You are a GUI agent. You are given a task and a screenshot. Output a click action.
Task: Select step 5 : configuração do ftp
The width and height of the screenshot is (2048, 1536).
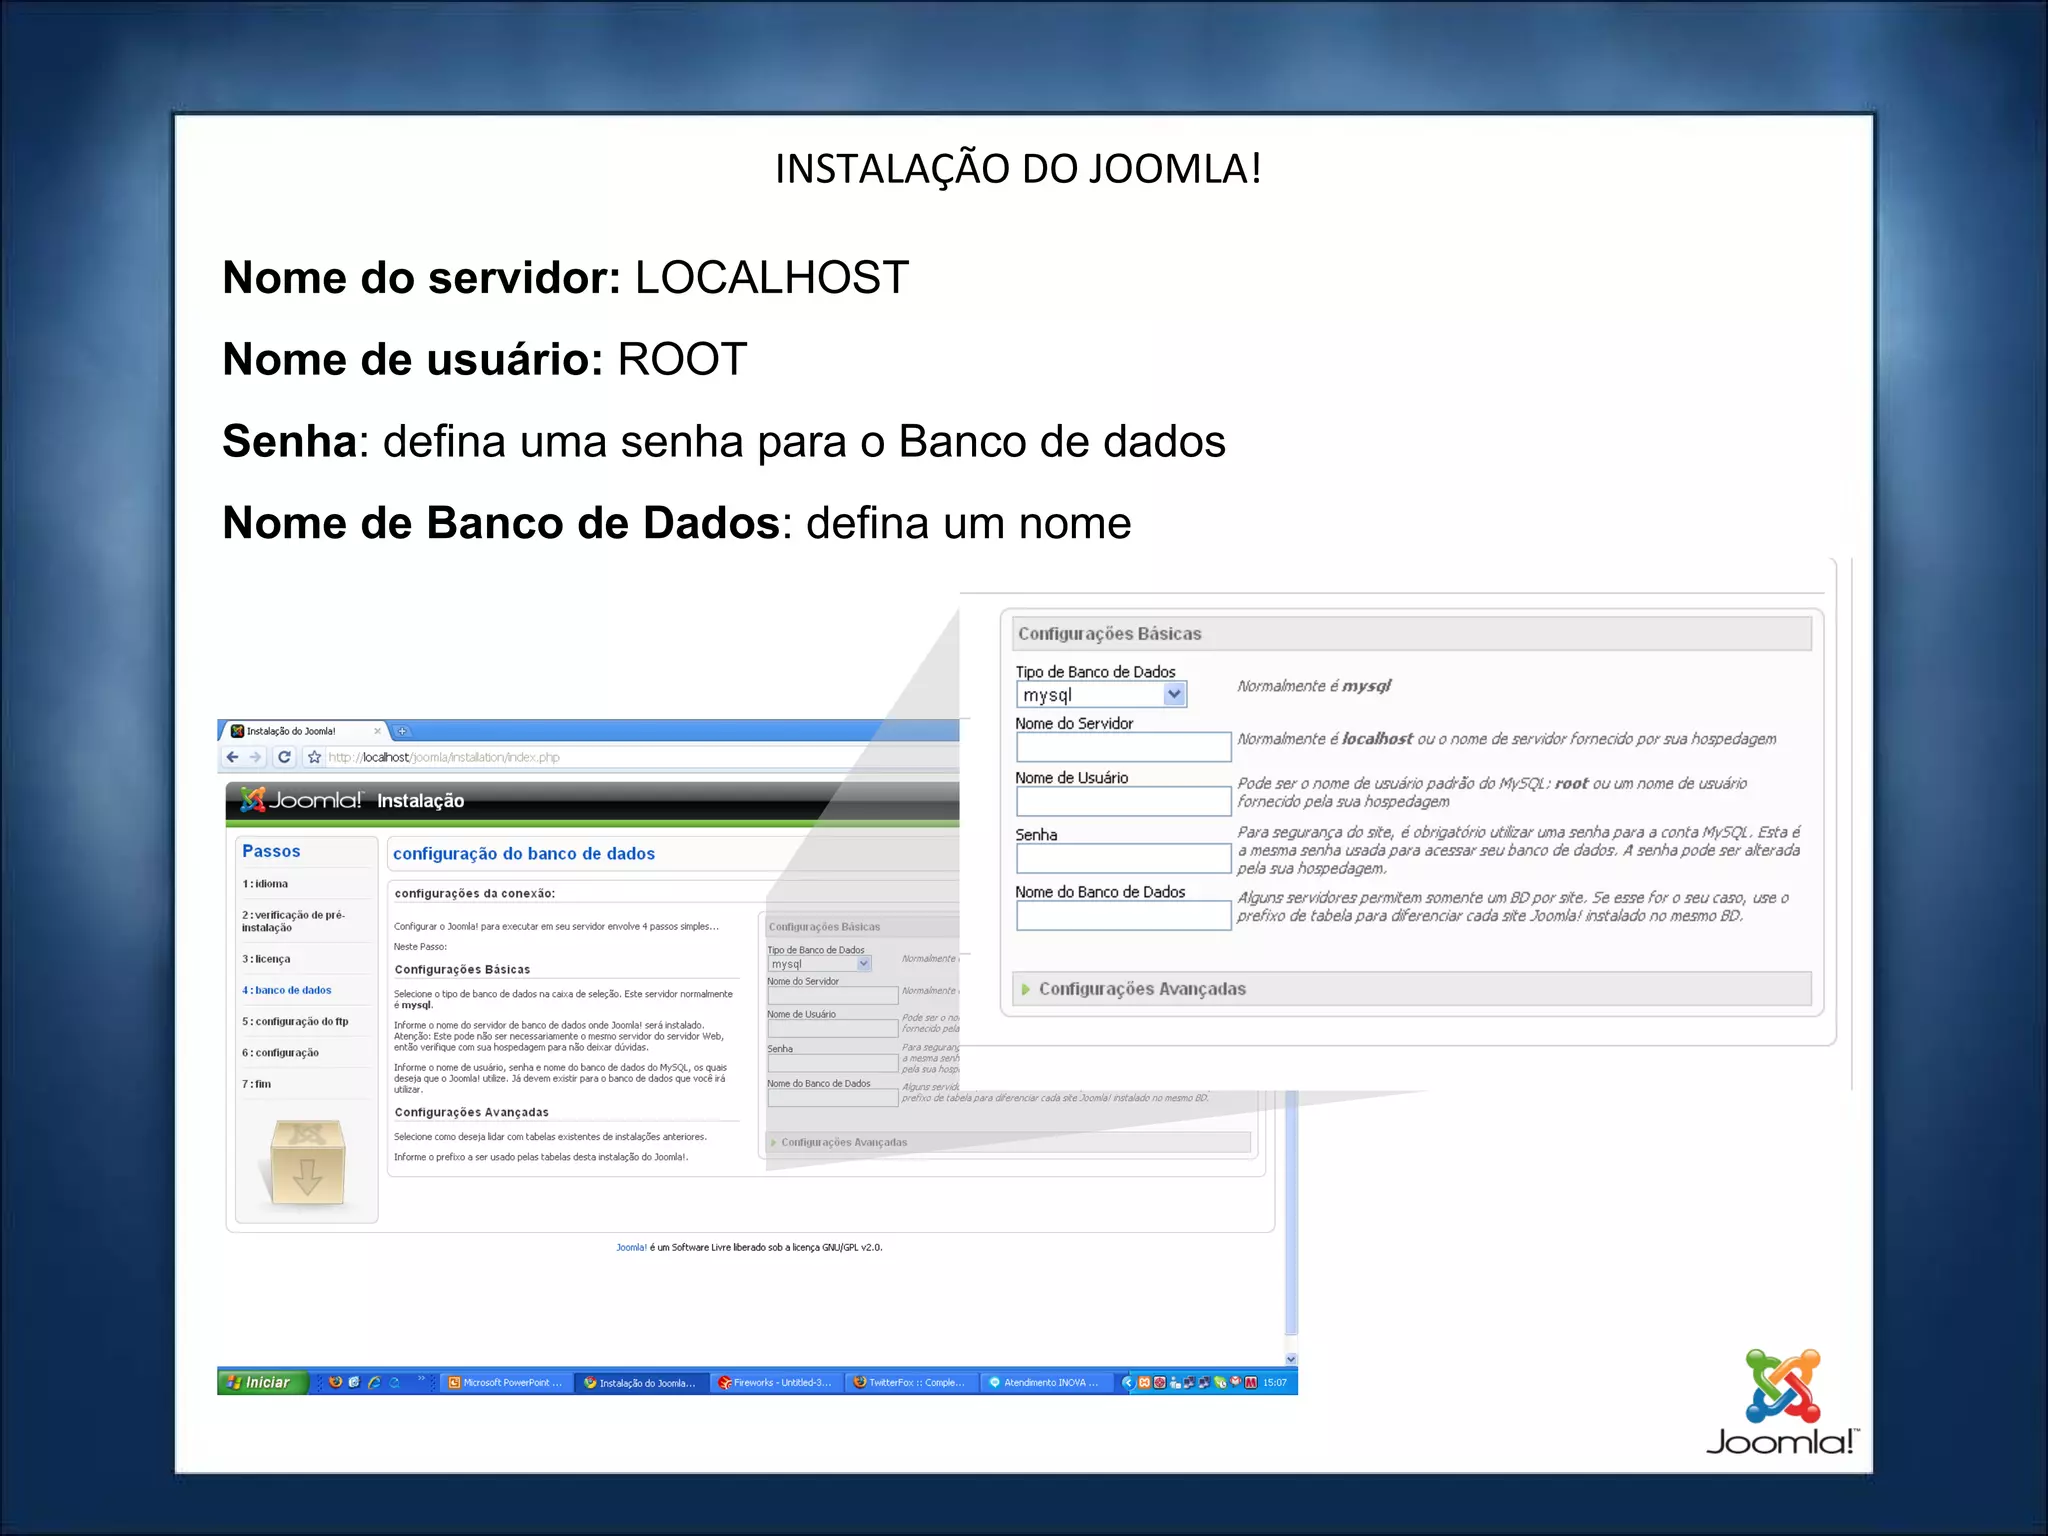click(x=295, y=1021)
